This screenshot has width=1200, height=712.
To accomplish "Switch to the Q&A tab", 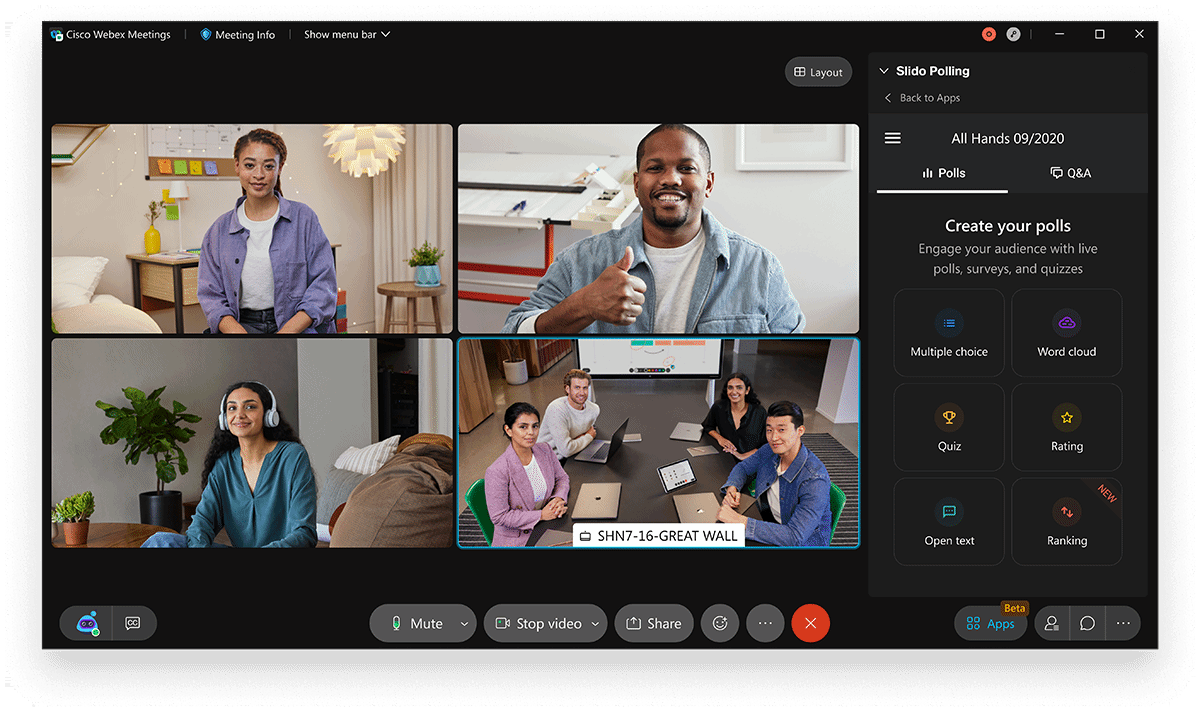I will pos(1070,172).
